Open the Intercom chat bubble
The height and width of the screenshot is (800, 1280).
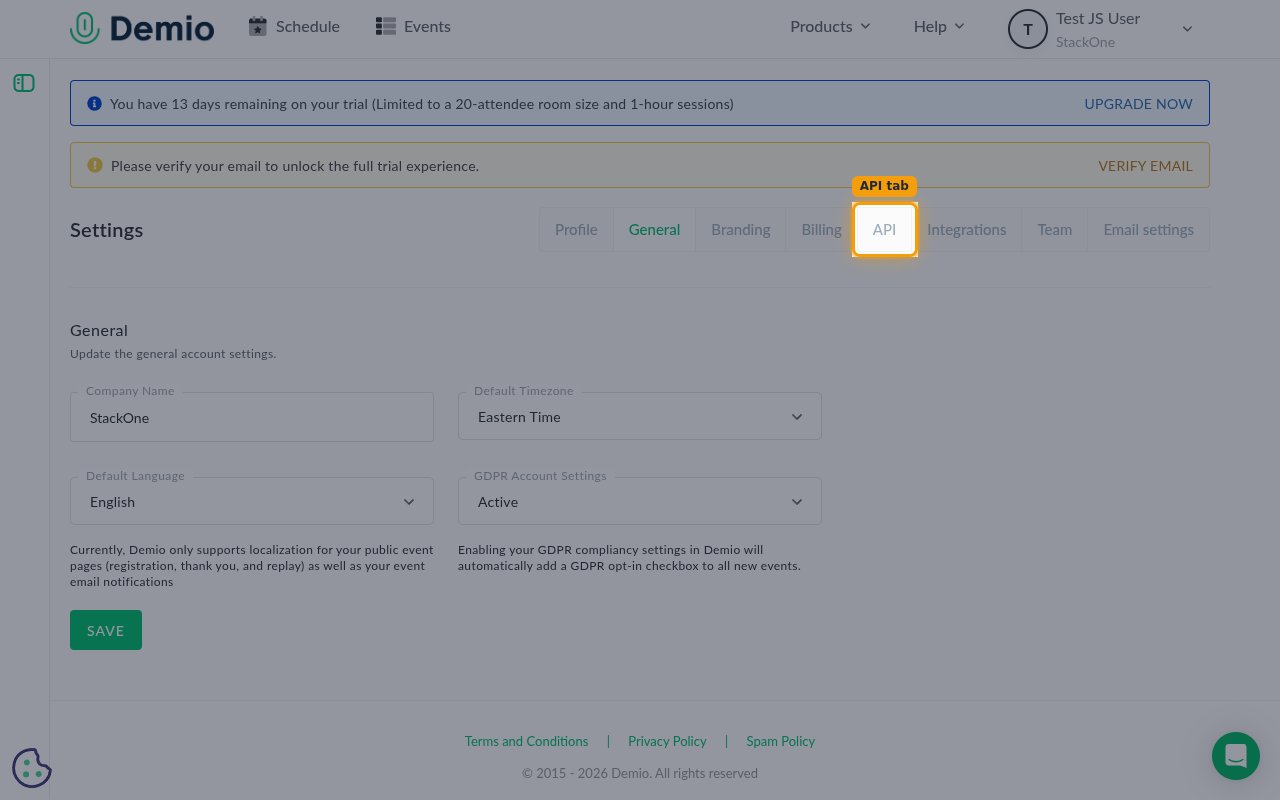coord(1236,755)
